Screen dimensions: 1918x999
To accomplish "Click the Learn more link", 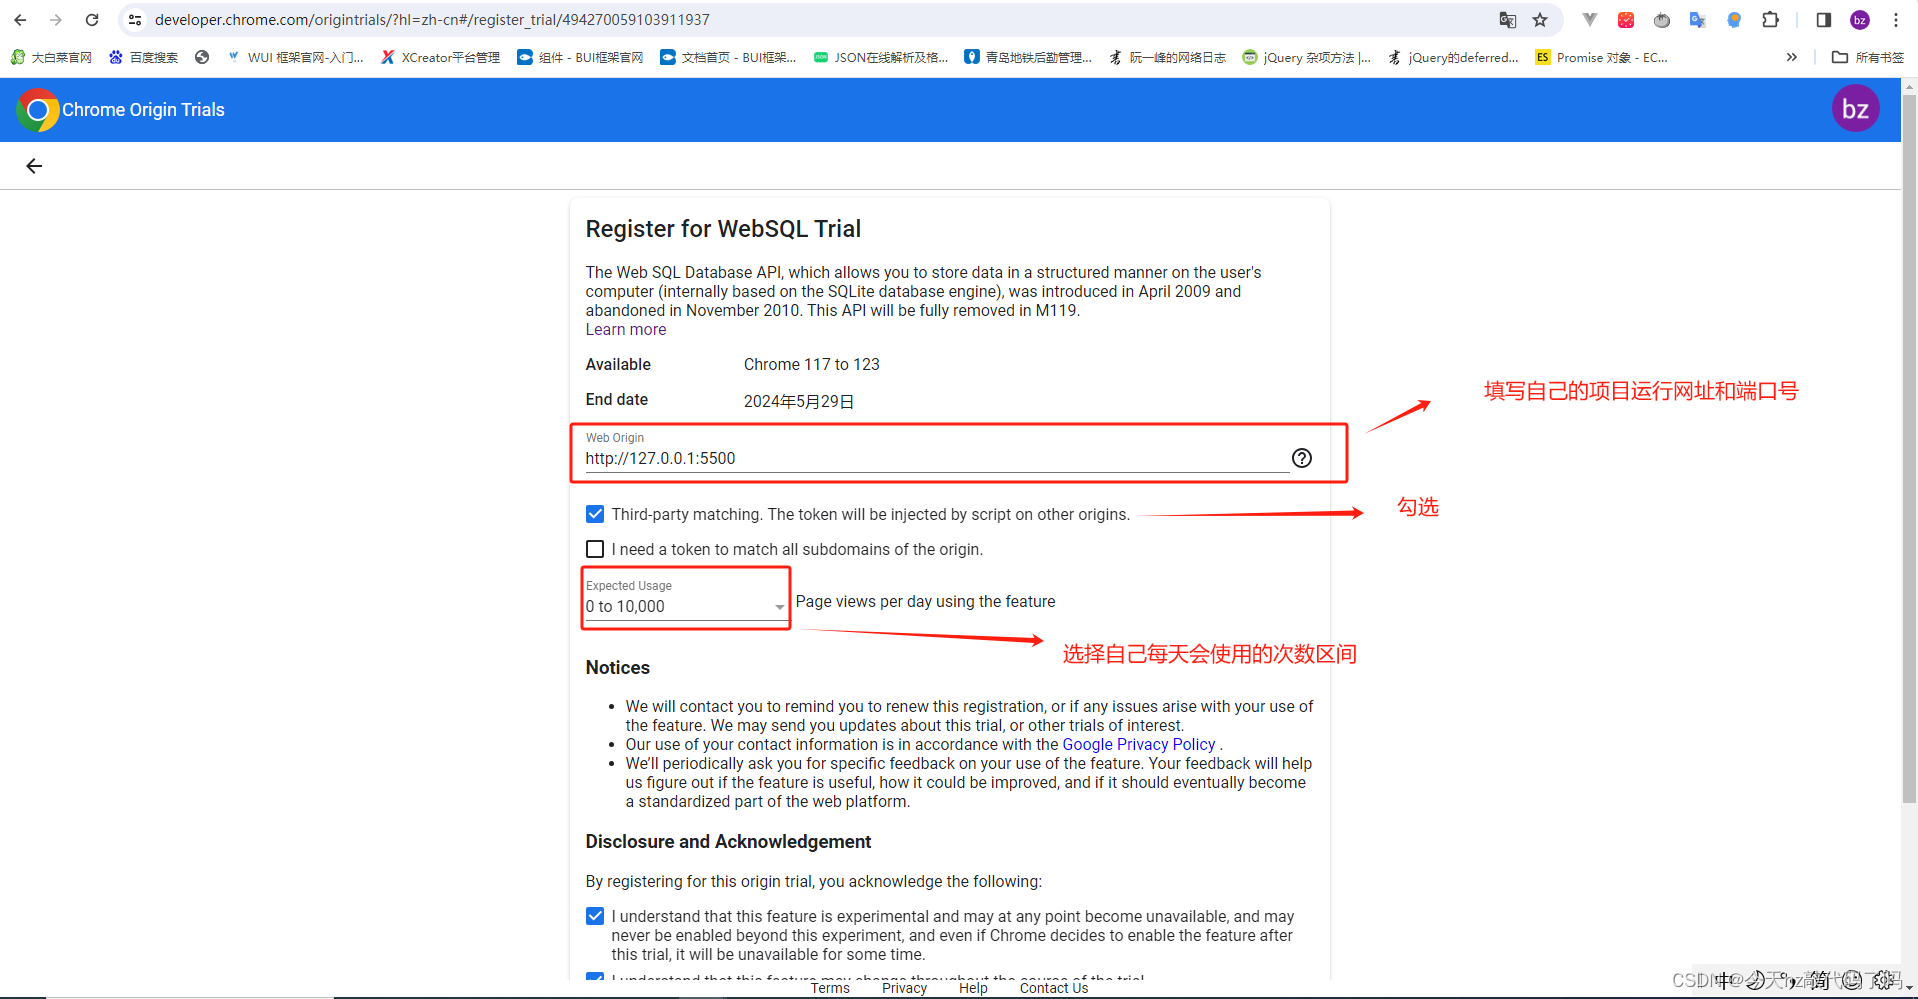I will [x=625, y=329].
